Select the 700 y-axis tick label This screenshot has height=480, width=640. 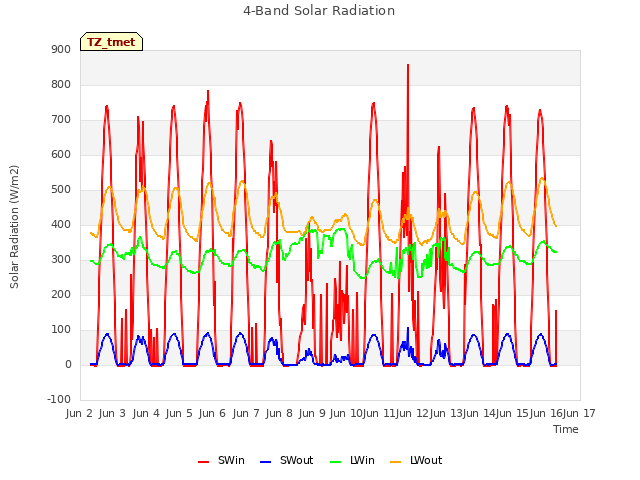click(61, 120)
